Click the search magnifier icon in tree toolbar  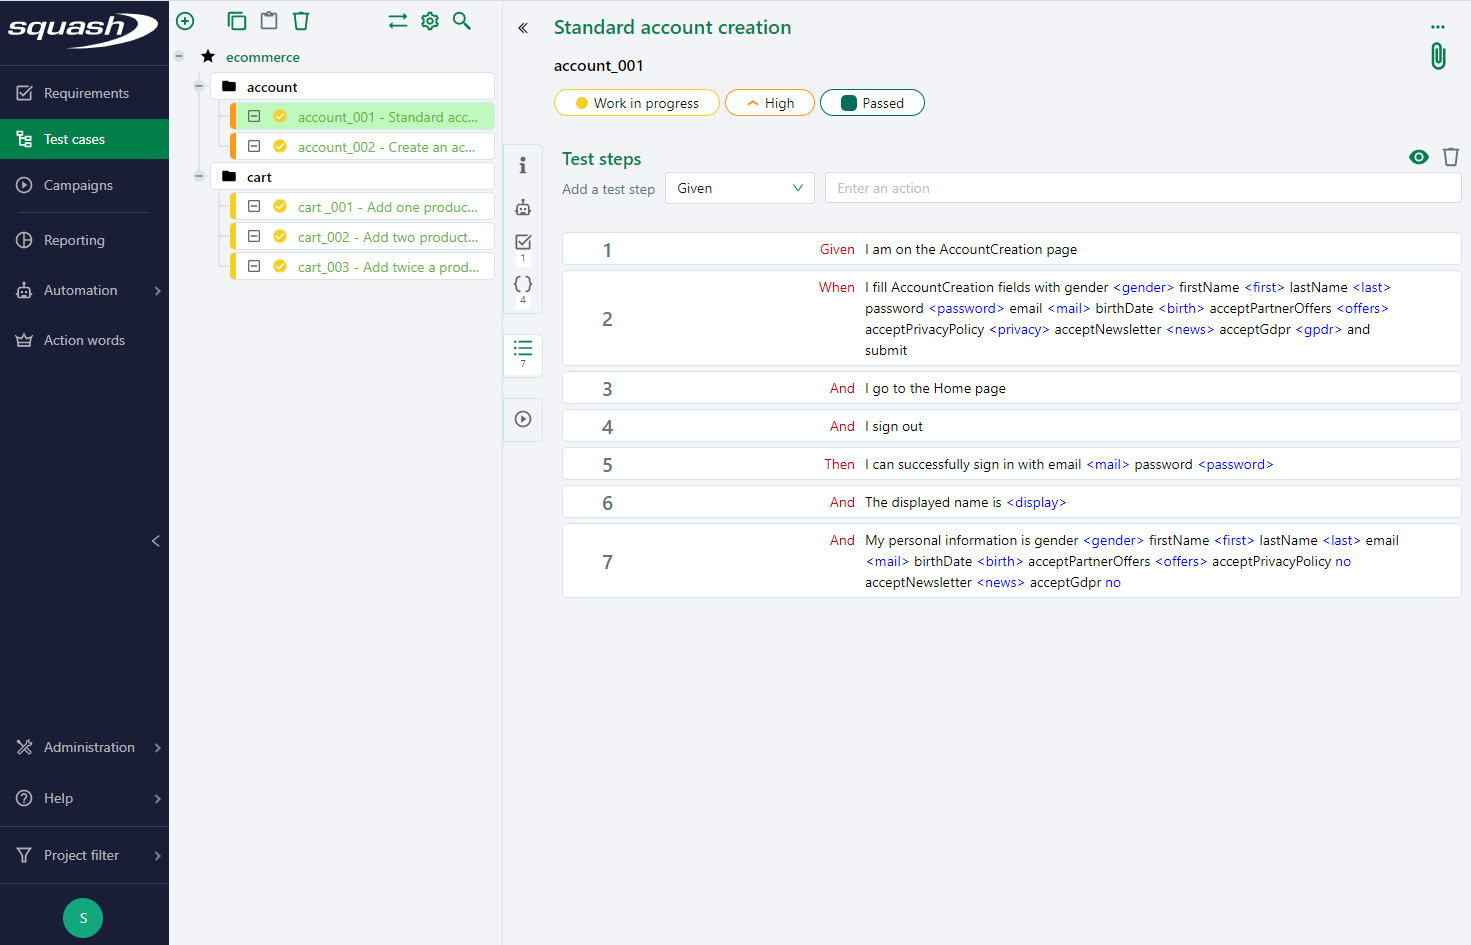click(462, 21)
